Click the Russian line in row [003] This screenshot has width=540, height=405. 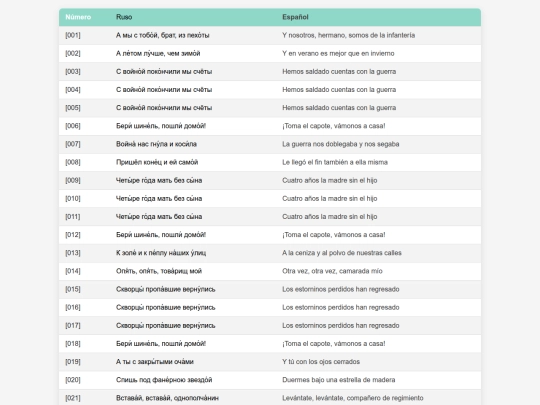(x=164, y=72)
